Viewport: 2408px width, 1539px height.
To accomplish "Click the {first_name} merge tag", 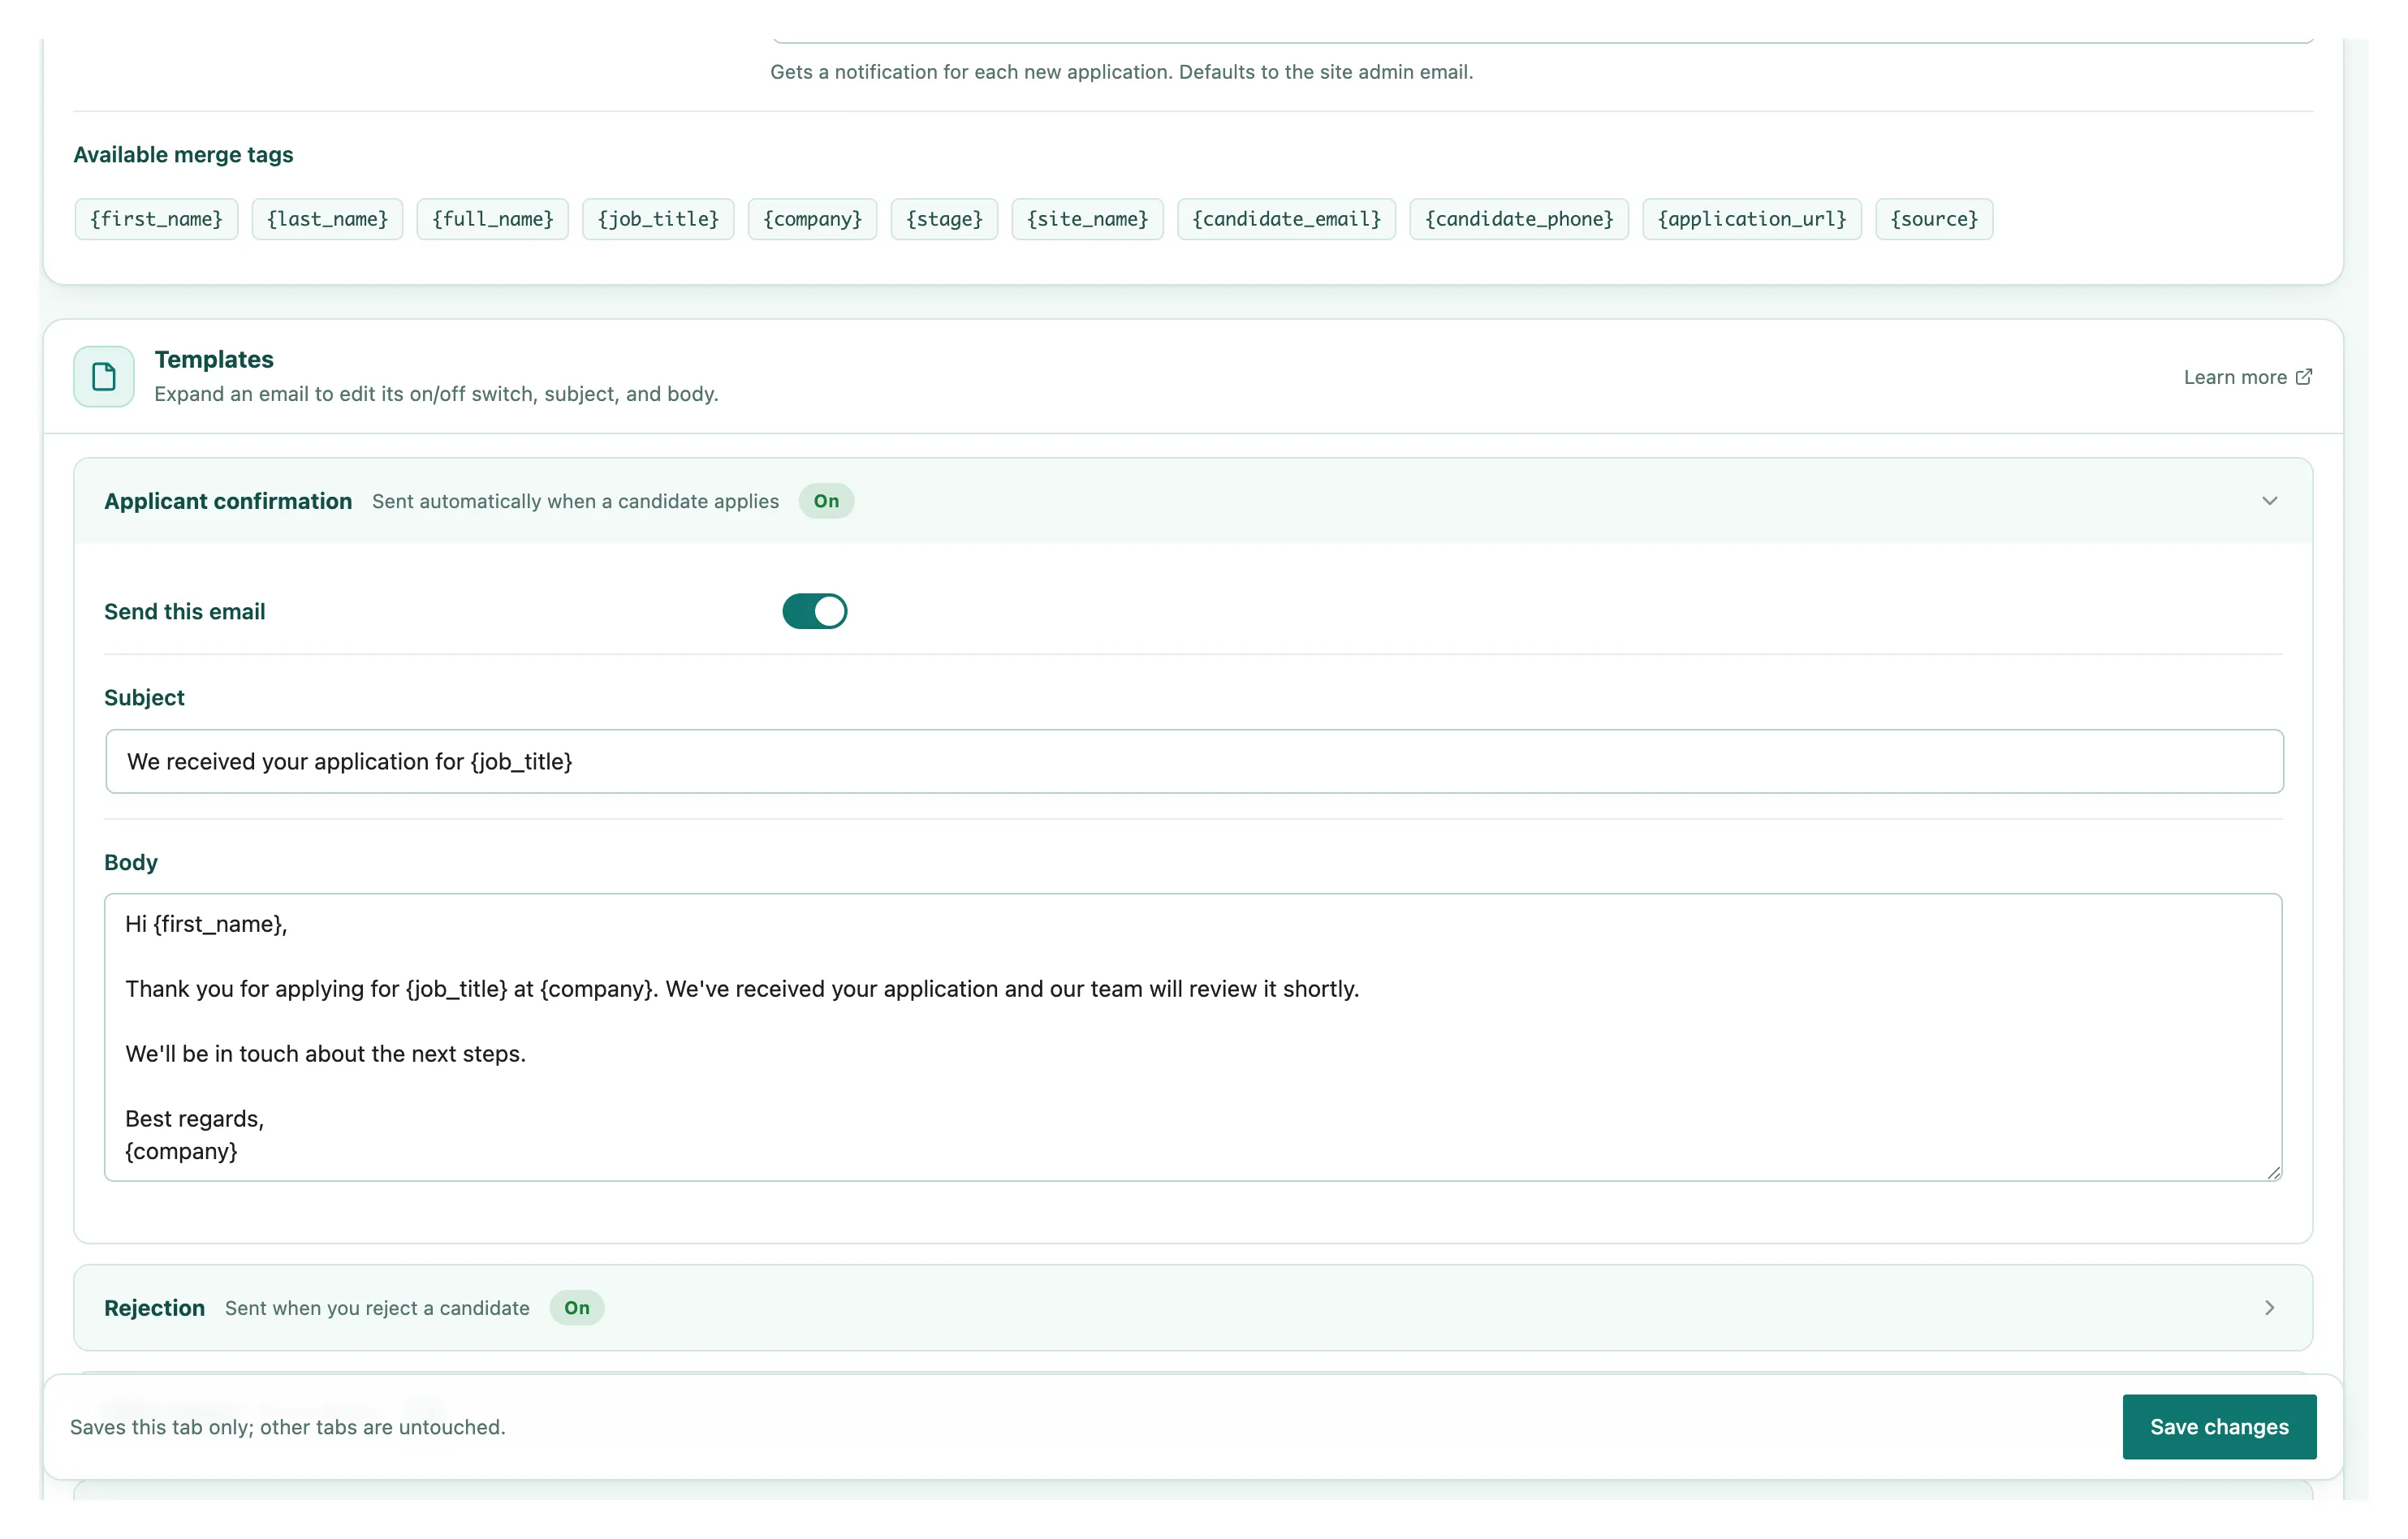I will pyautogui.click(x=156, y=219).
